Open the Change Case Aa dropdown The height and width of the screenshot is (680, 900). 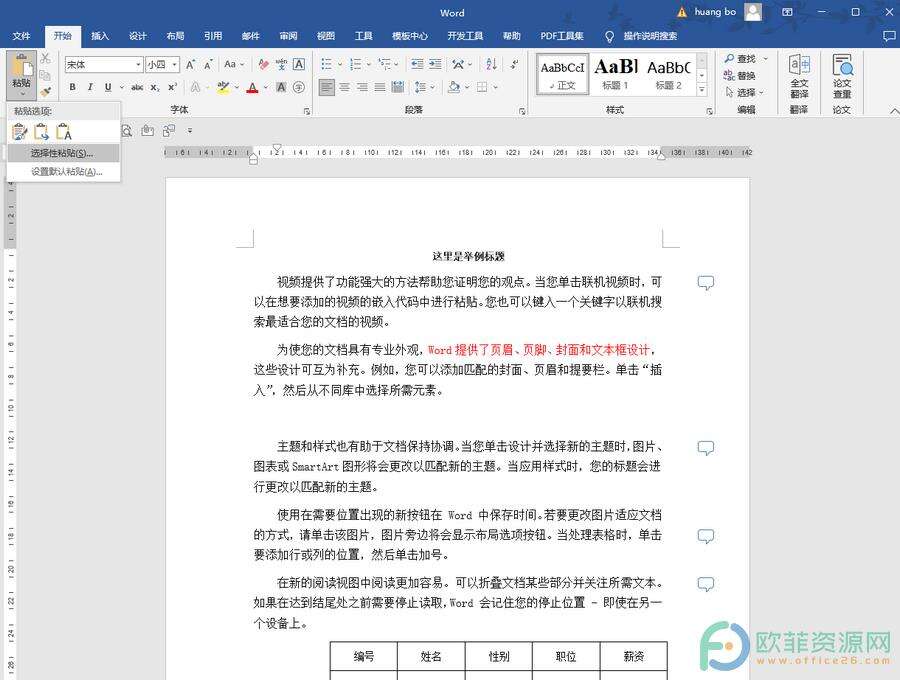[x=234, y=64]
